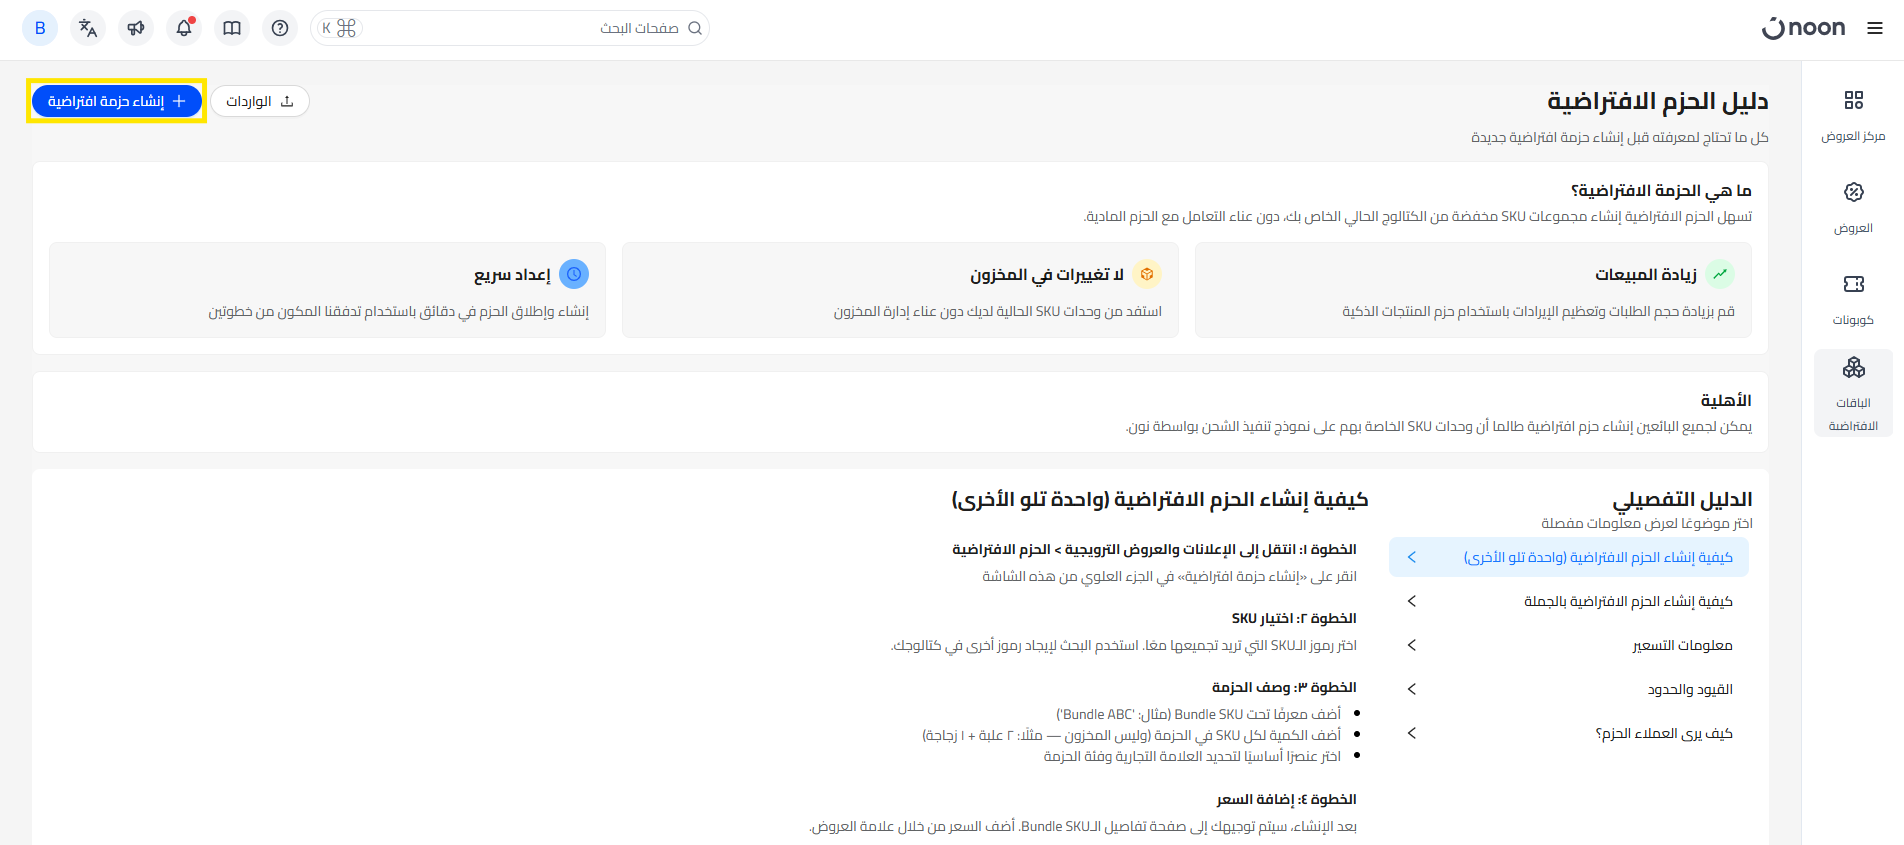Select الباقات الافتراضية in the sidebar
The width and height of the screenshot is (1904, 845).
[1853, 393]
